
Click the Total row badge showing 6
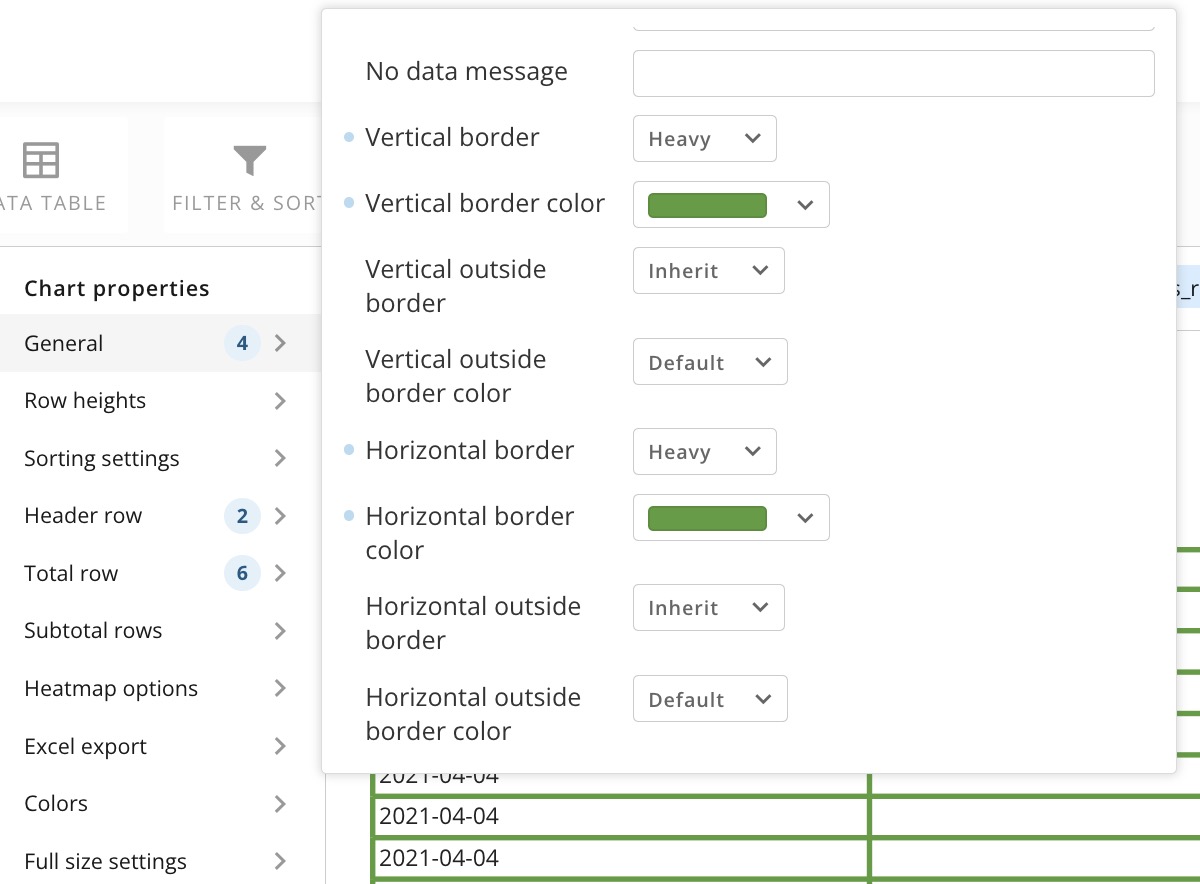pyautogui.click(x=242, y=573)
